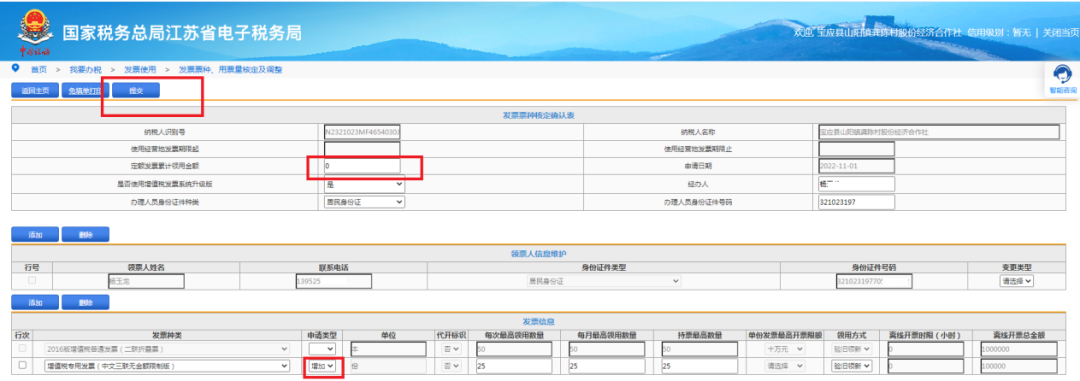Click the 申请日期 field showing 2022-11-01

pos(857,166)
